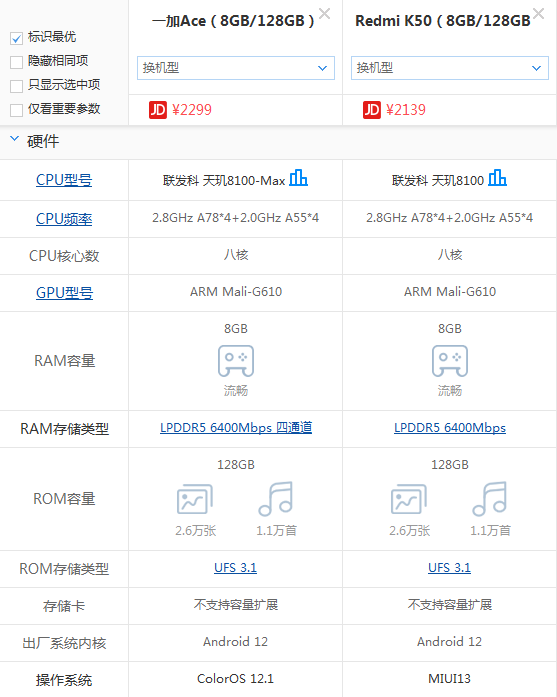Click the music note icon in 一加Ace ROM容量
557x697 pixels.
click(x=276, y=499)
